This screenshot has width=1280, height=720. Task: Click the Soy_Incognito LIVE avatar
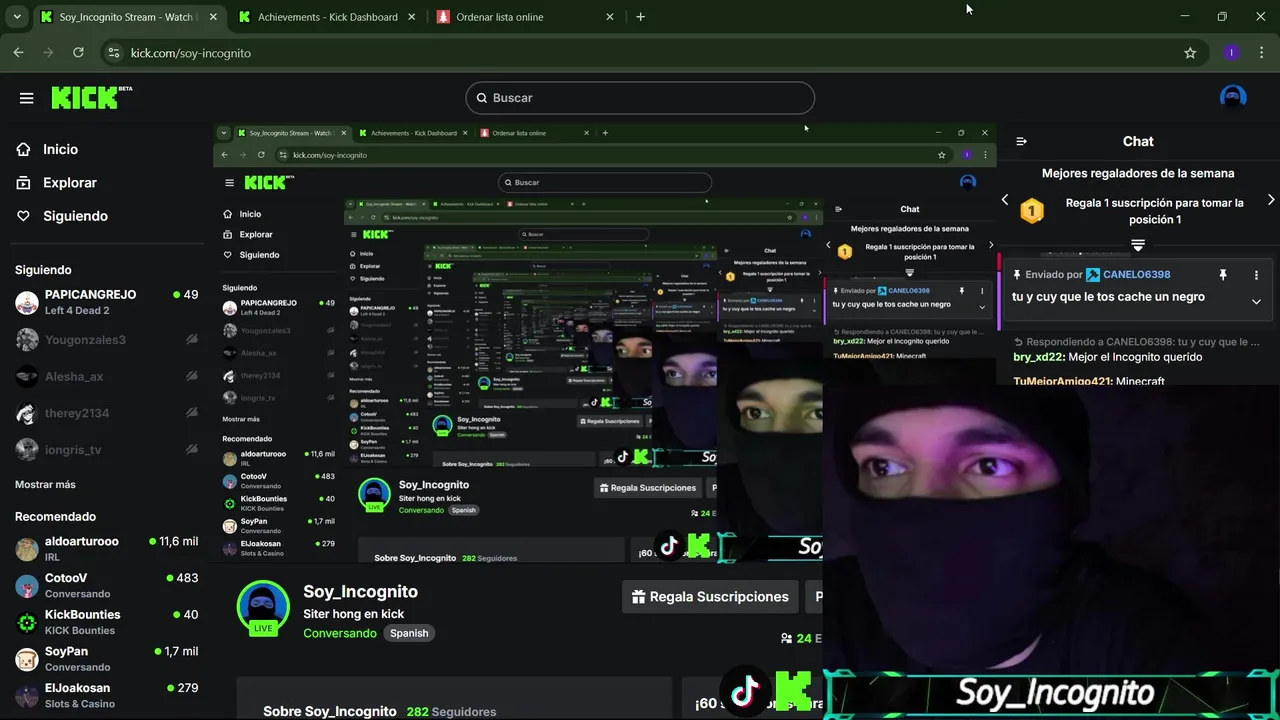(x=263, y=607)
